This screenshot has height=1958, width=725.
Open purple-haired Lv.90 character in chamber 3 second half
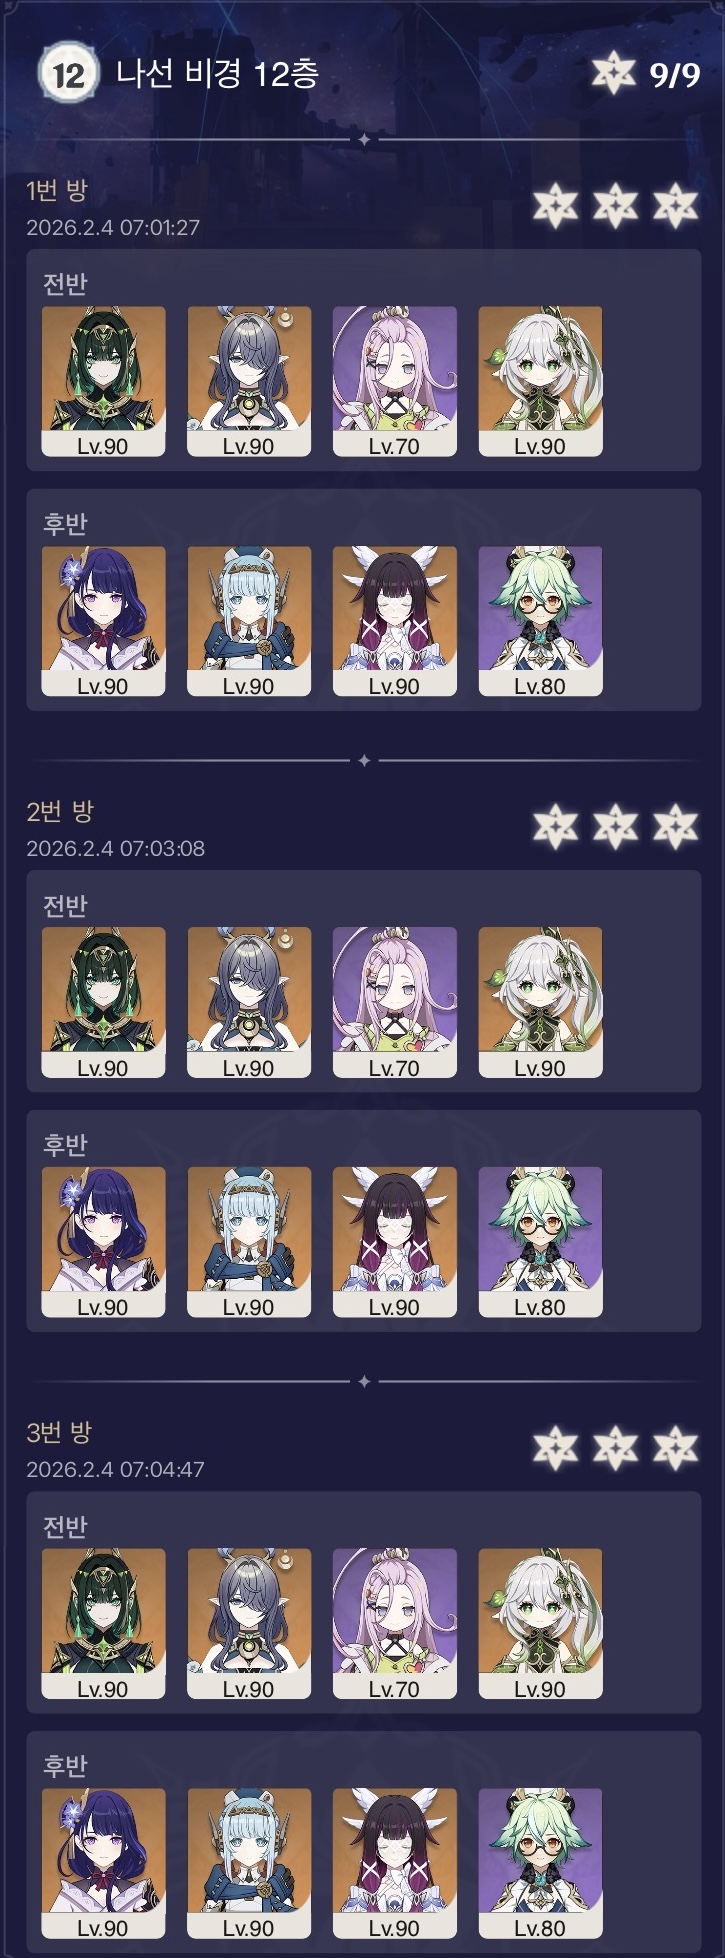click(103, 1863)
